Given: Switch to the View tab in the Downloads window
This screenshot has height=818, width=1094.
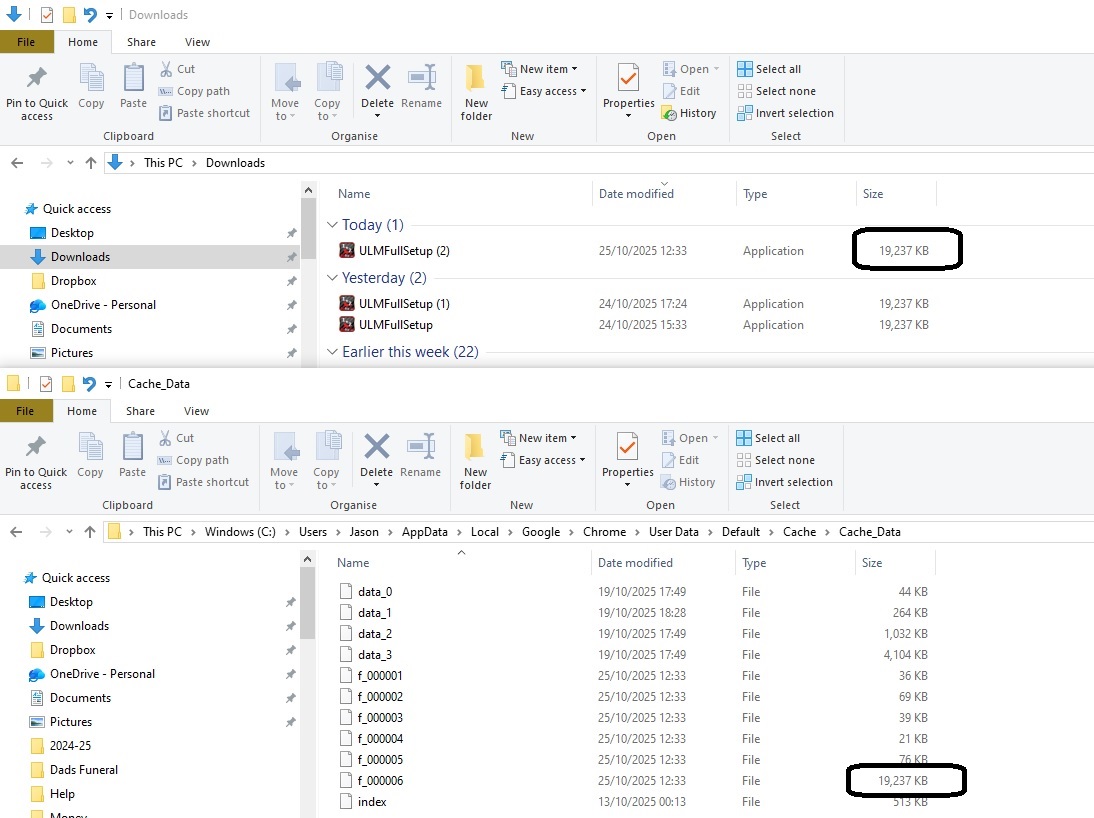Looking at the screenshot, I should pyautogui.click(x=197, y=42).
